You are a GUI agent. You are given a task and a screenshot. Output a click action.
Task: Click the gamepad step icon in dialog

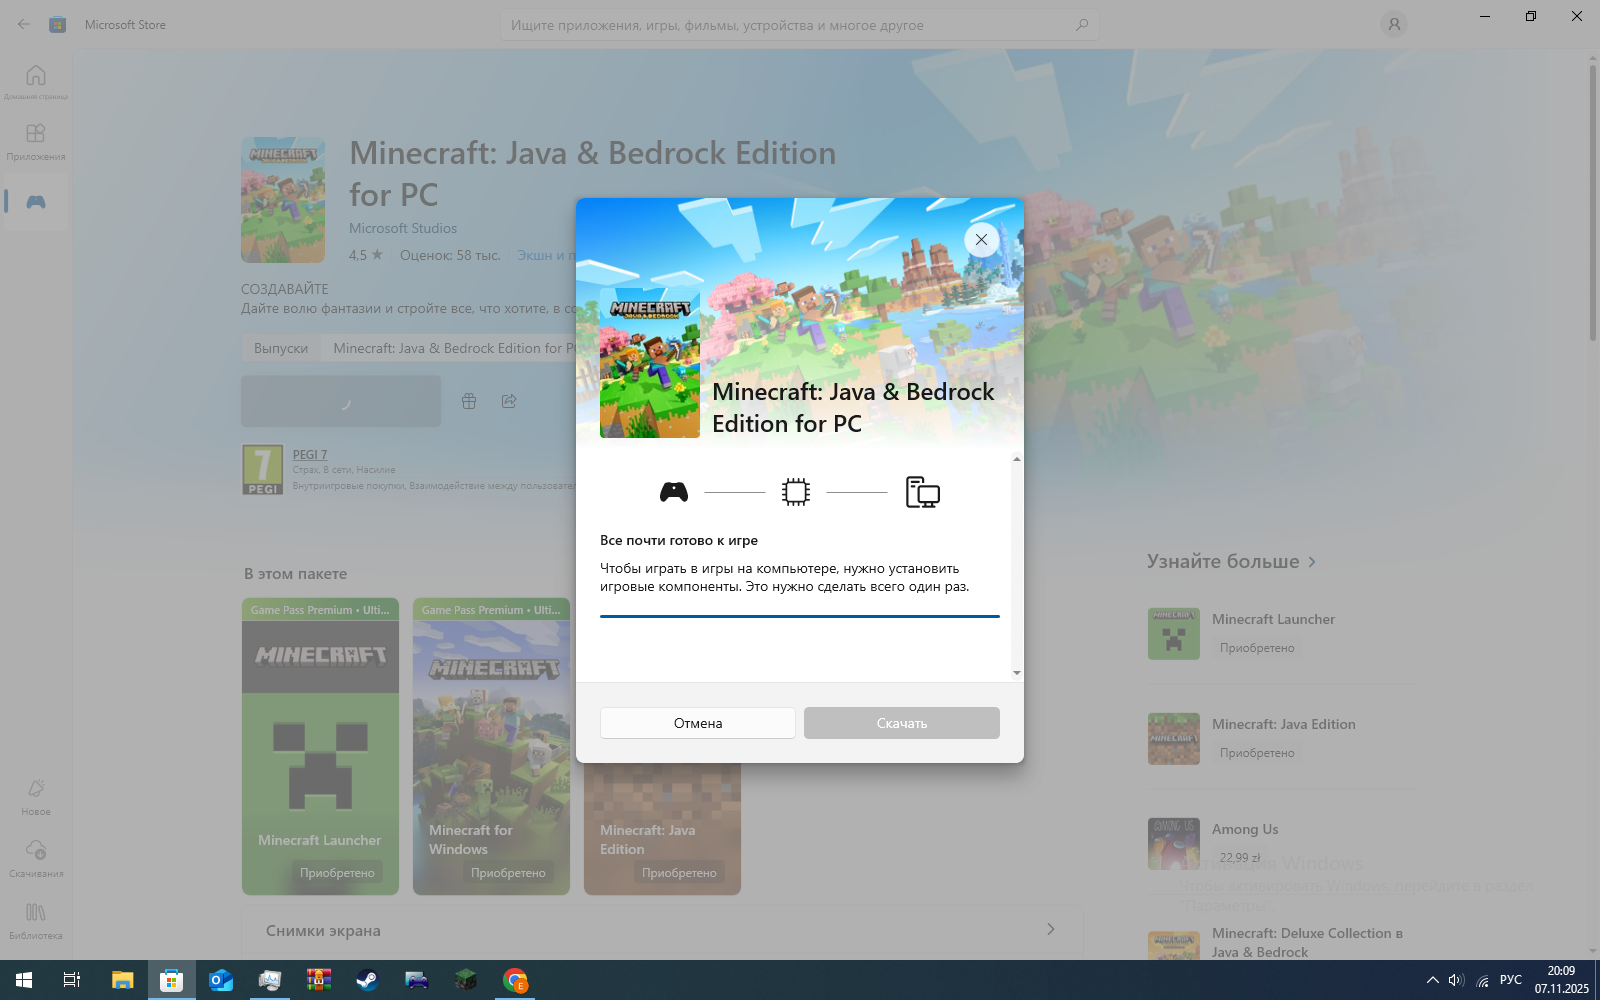[674, 492]
